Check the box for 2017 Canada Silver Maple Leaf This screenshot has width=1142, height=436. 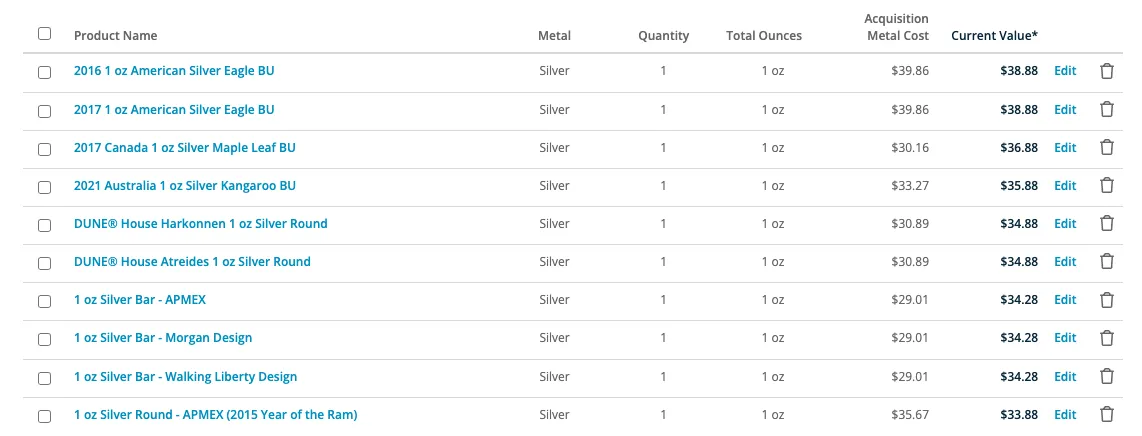coord(44,149)
